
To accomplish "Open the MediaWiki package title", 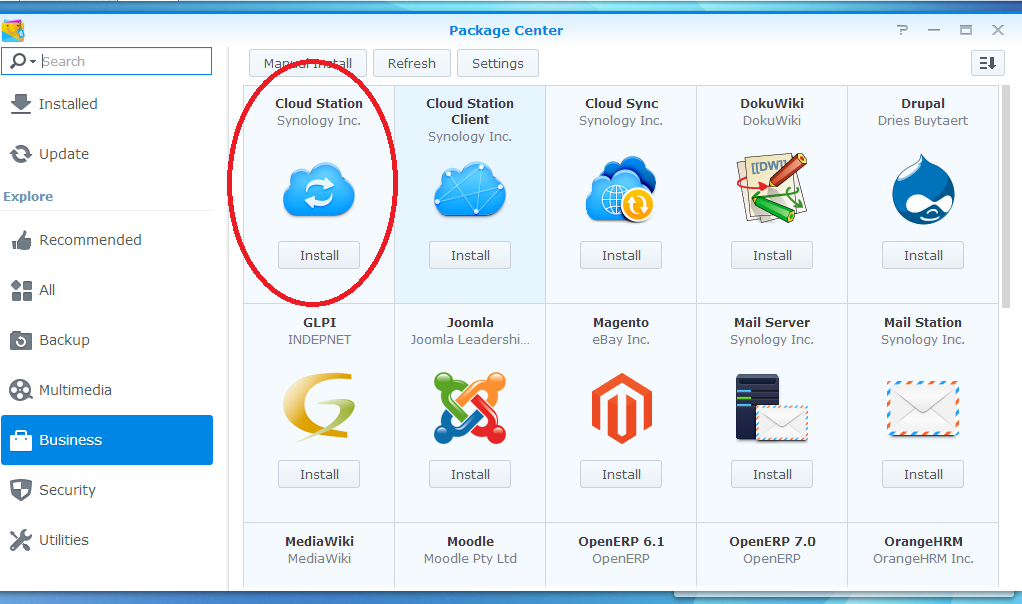I will coord(319,541).
